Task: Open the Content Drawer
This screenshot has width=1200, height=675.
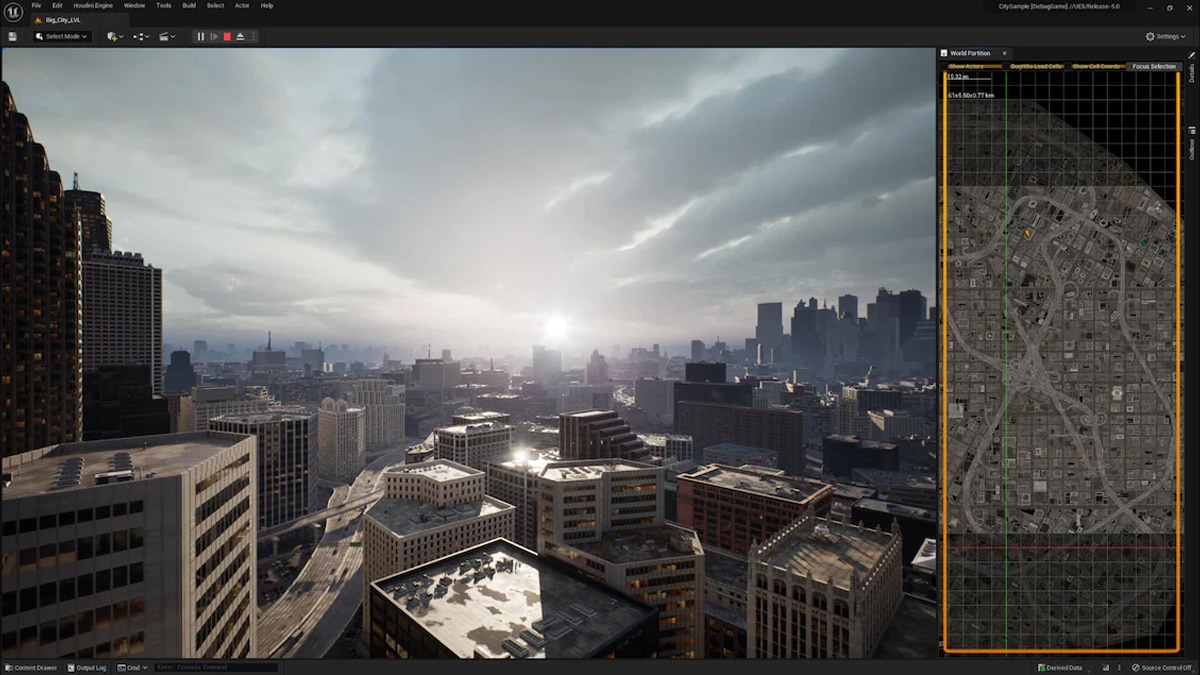Action: (x=32, y=667)
